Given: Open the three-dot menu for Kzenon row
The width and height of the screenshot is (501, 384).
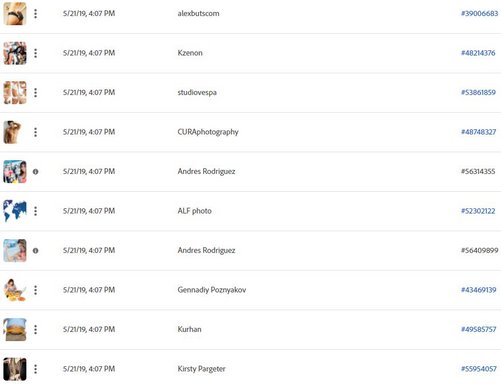Looking at the screenshot, I should coord(35,53).
